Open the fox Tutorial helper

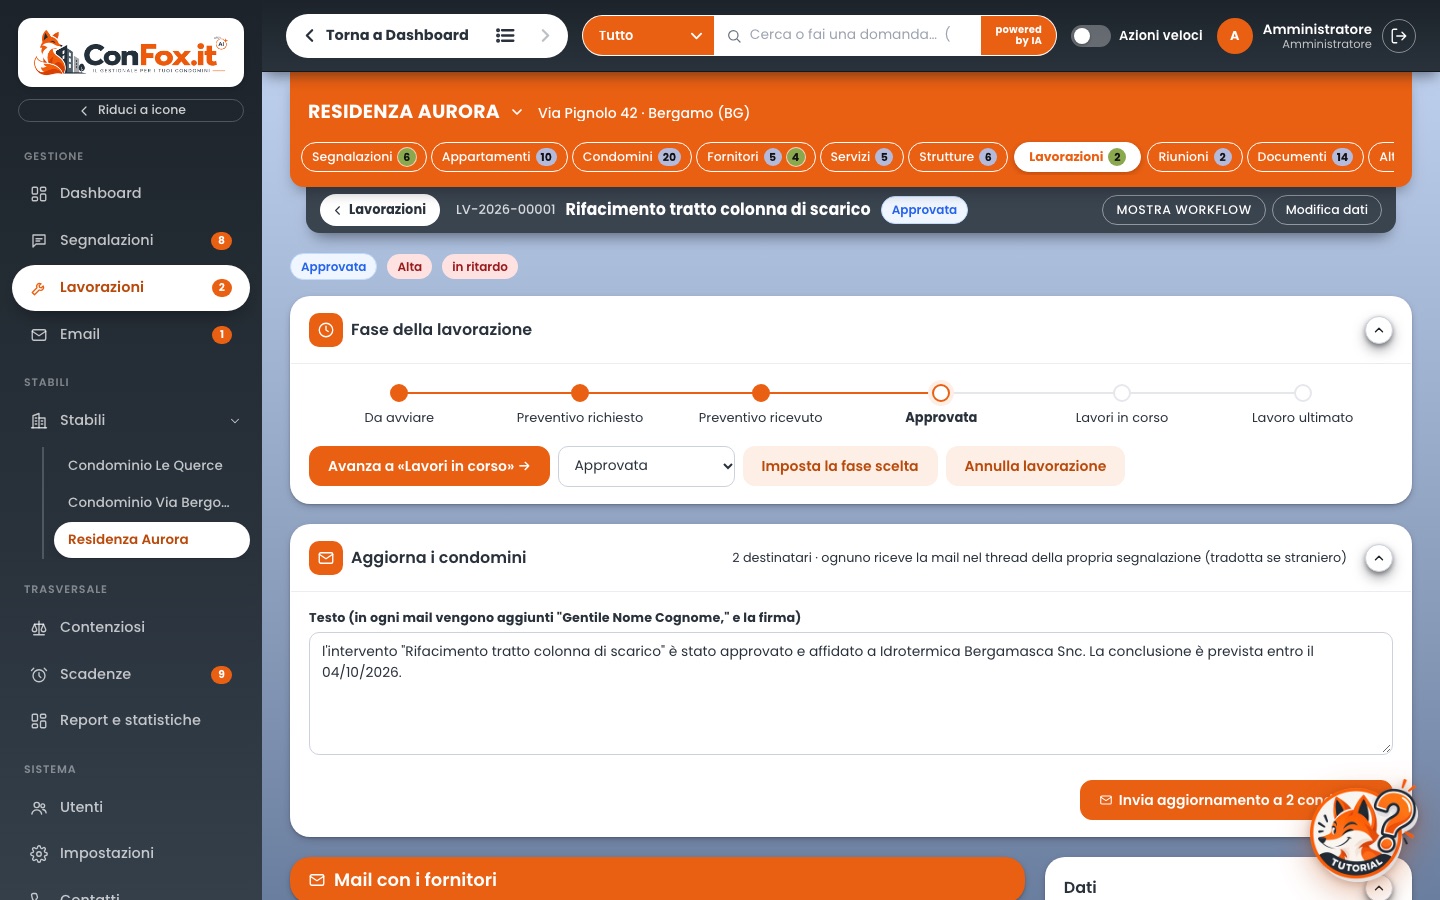pos(1364,832)
